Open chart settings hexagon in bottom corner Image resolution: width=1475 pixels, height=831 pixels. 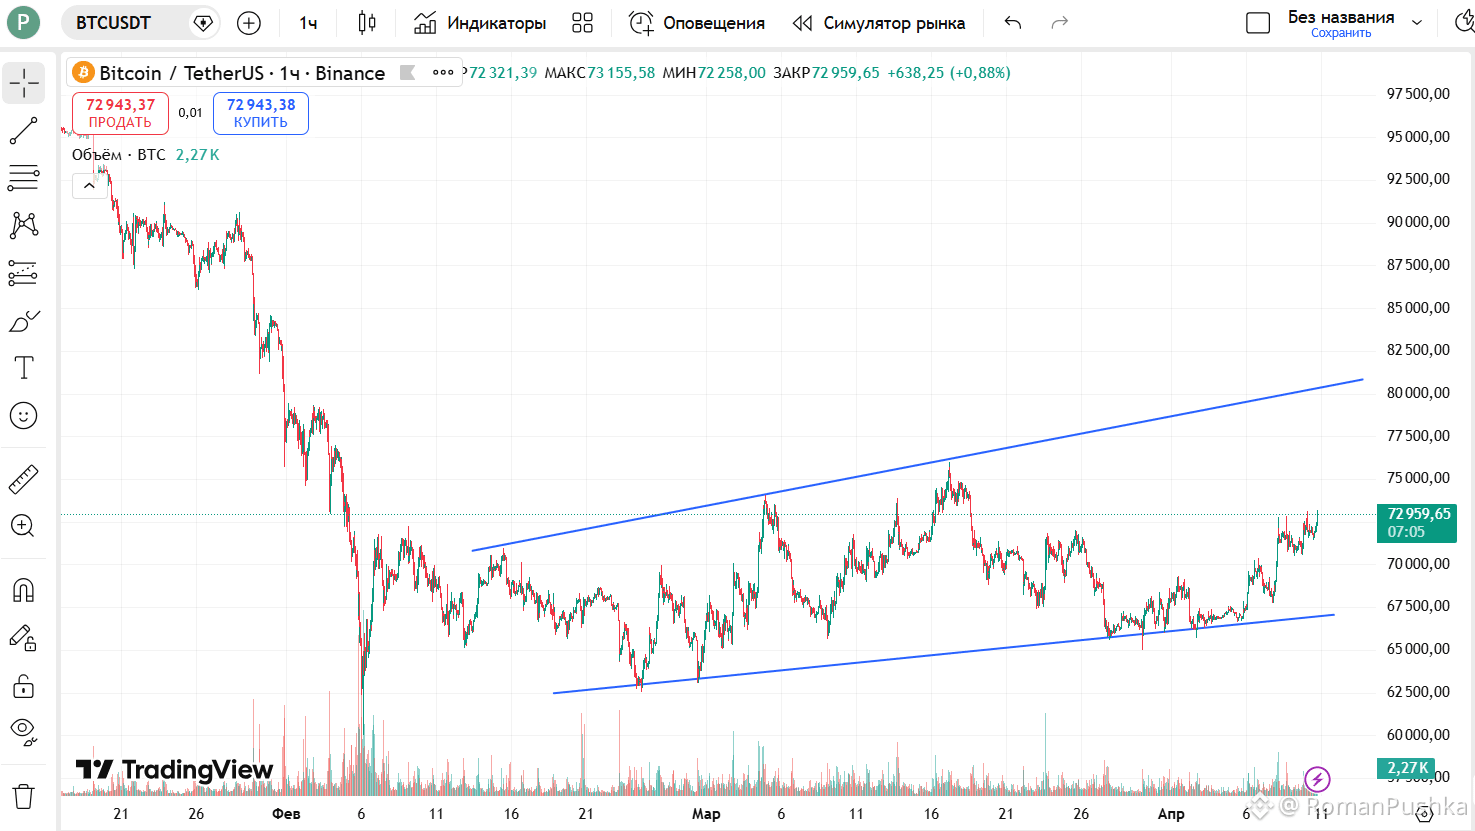1424,814
